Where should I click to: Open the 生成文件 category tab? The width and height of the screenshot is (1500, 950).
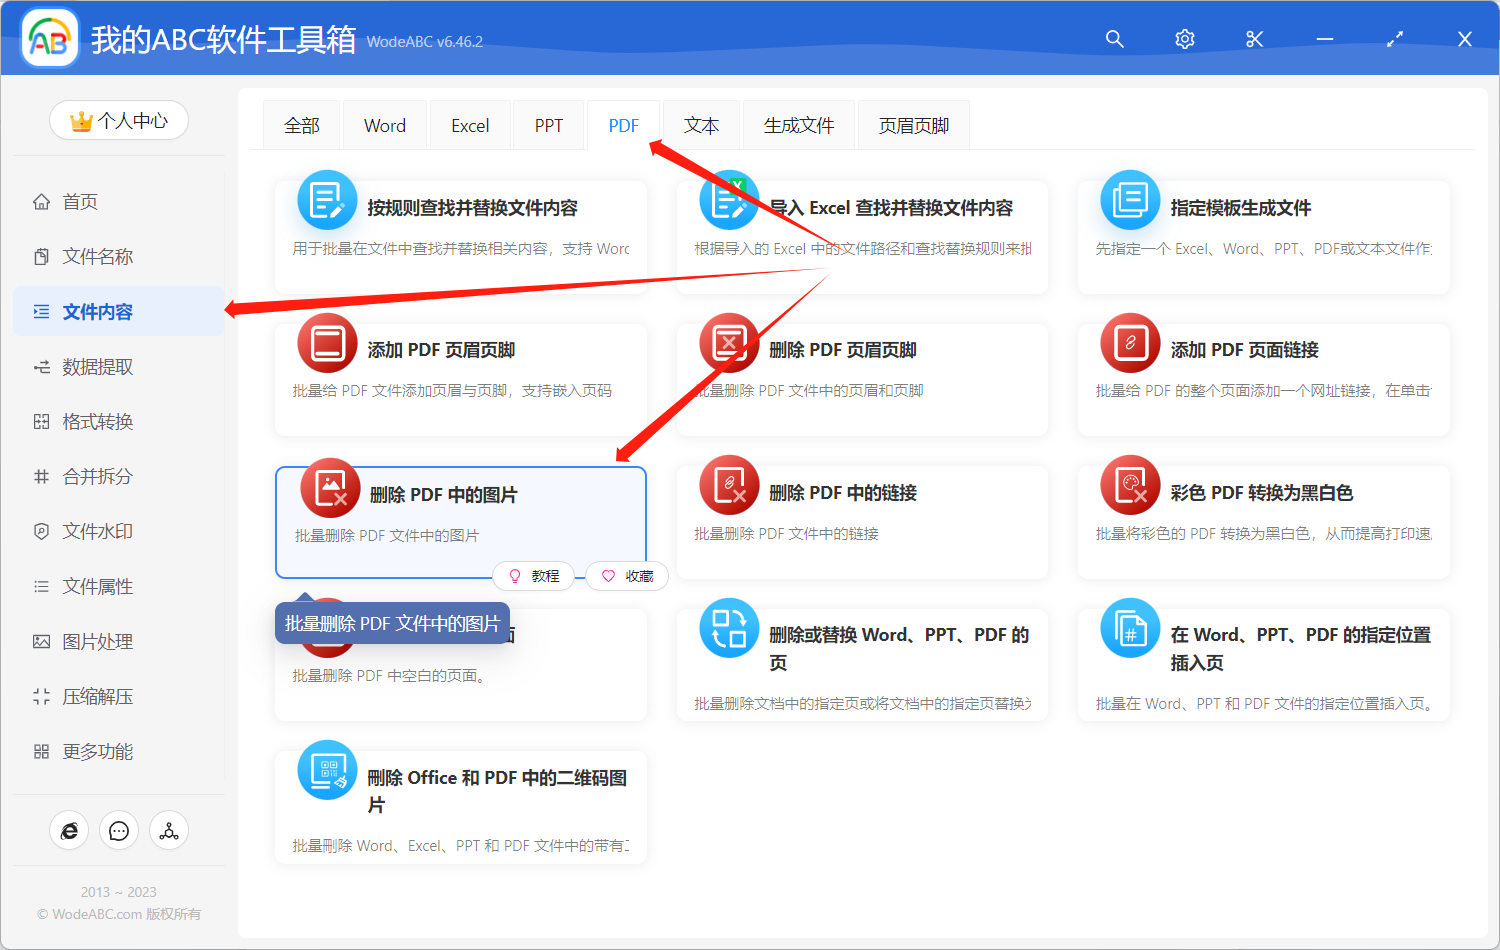(x=798, y=124)
